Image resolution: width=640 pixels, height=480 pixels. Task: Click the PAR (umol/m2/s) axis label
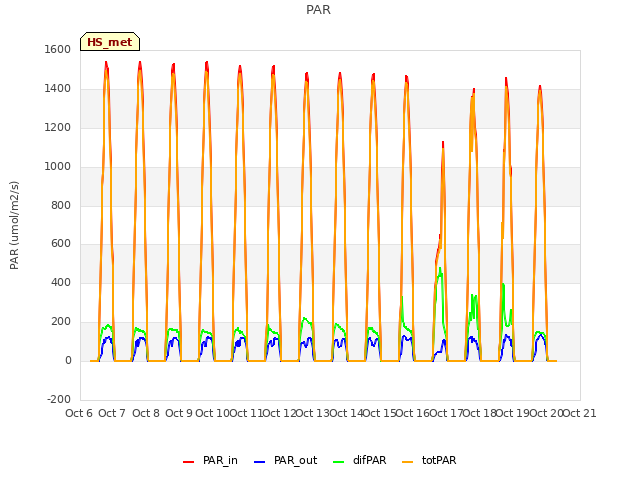click(14, 225)
